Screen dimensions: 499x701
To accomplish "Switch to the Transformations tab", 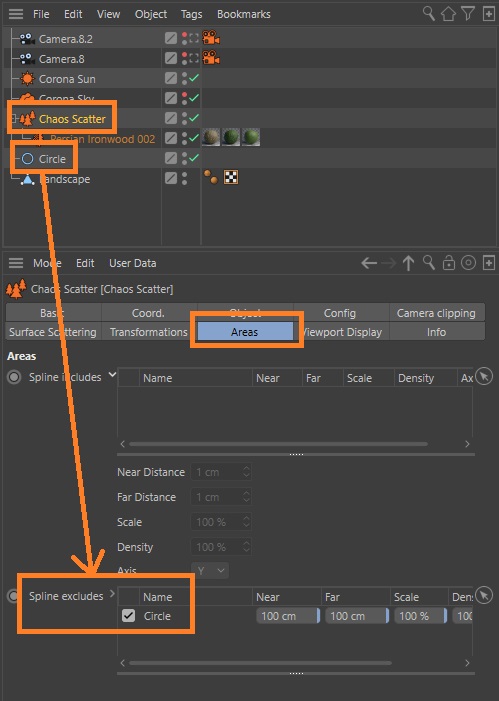I will pyautogui.click(x=149, y=332).
